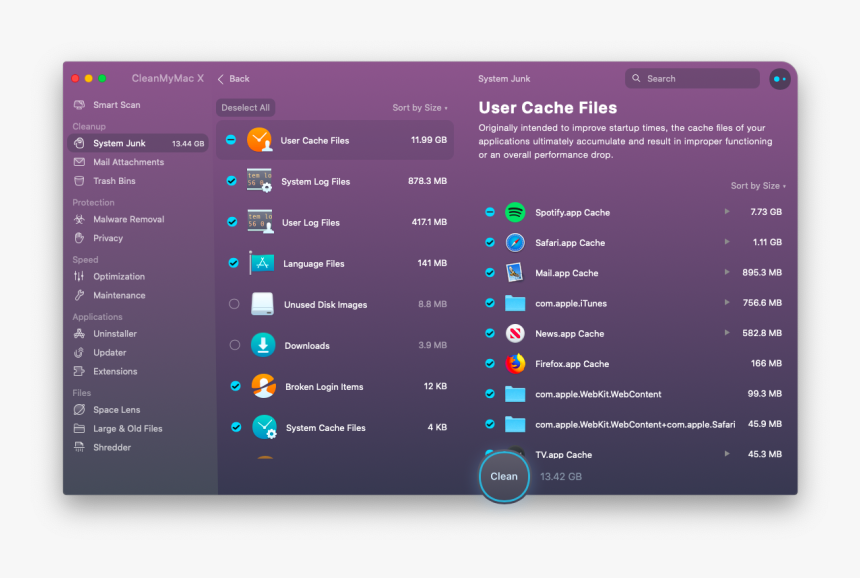Go Back to previous view
The width and height of the screenshot is (860, 578).
[234, 79]
